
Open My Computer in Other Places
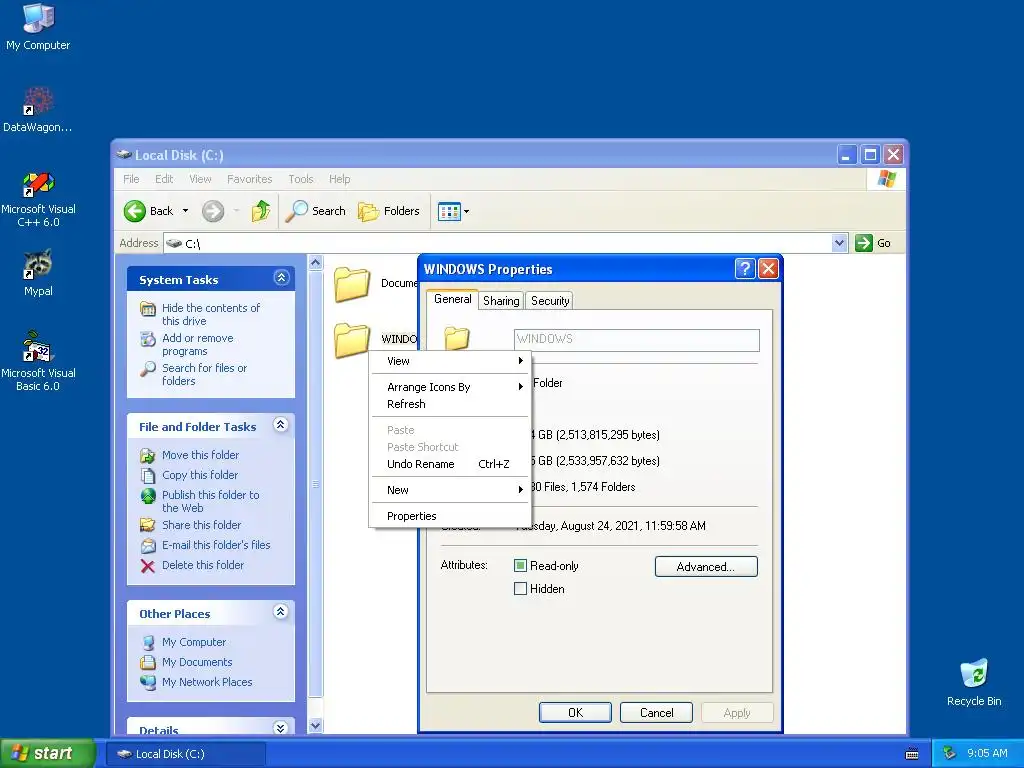[x=193, y=643]
